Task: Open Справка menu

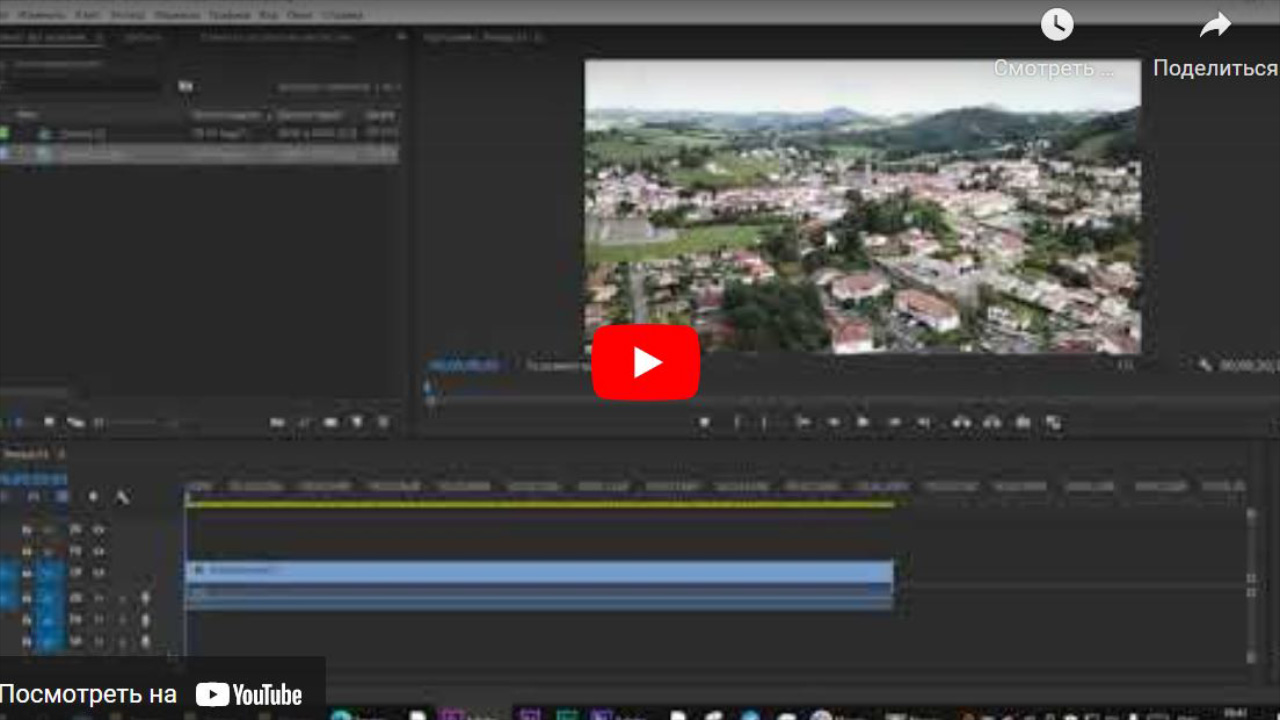Action: click(x=343, y=15)
